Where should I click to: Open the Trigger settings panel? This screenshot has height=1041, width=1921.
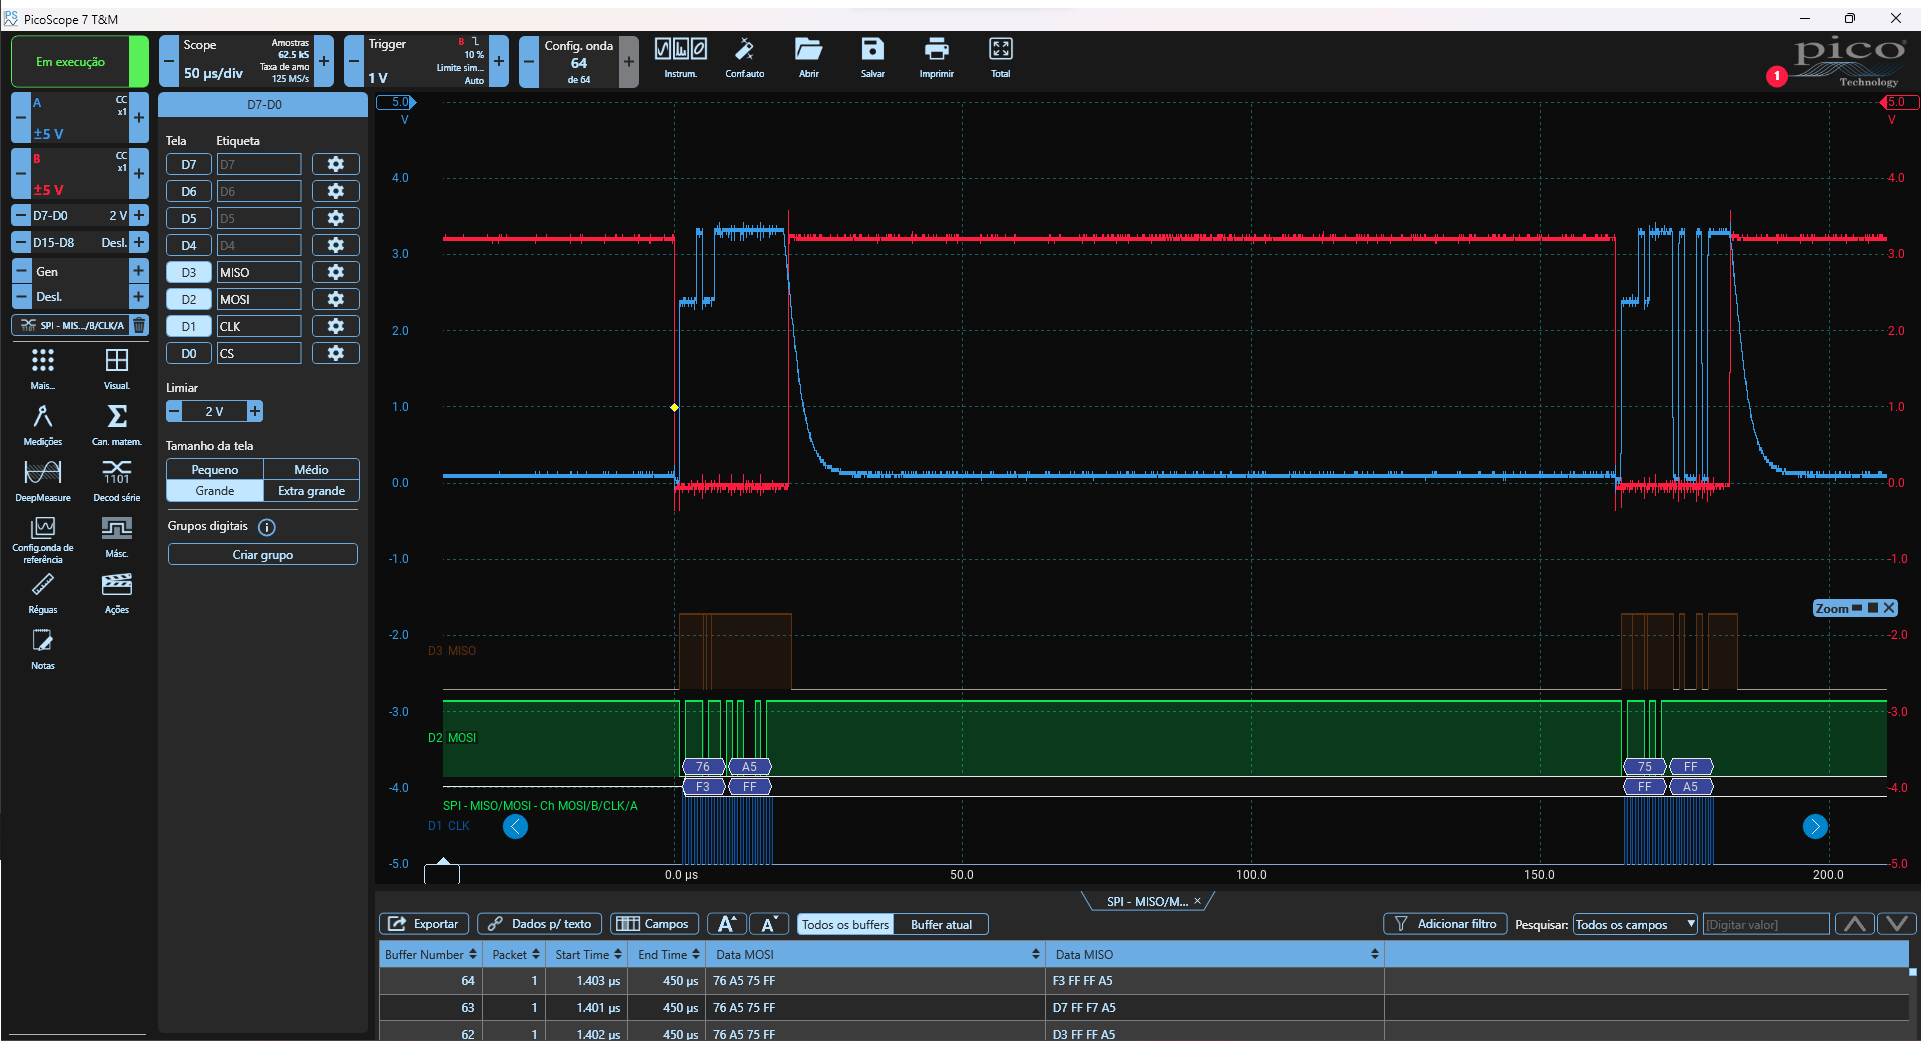pos(426,62)
